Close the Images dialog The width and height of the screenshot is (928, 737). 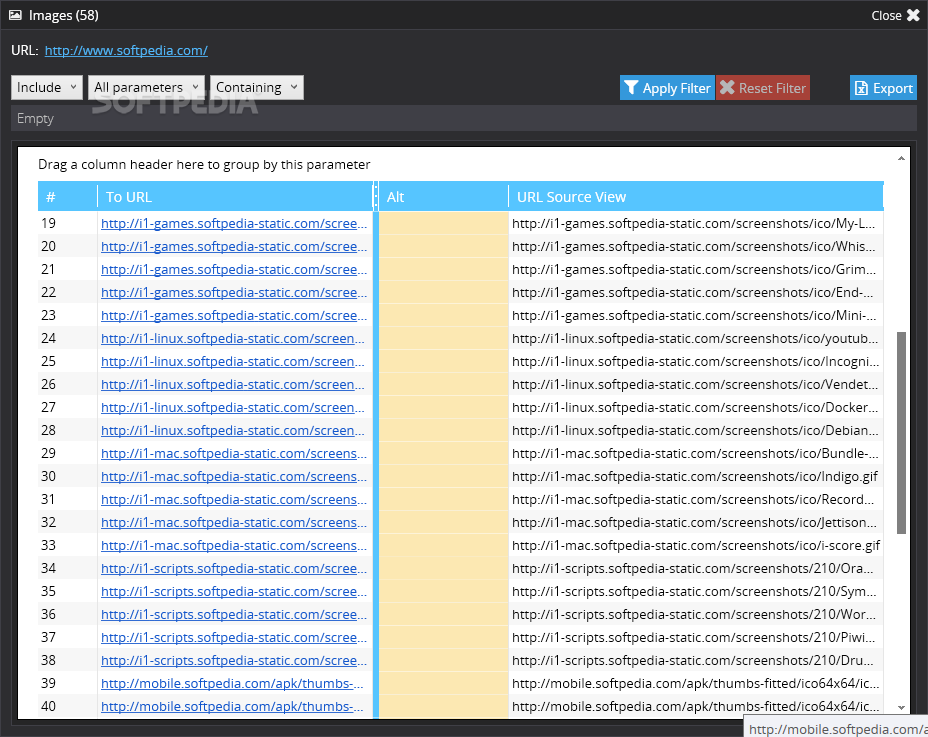click(895, 15)
